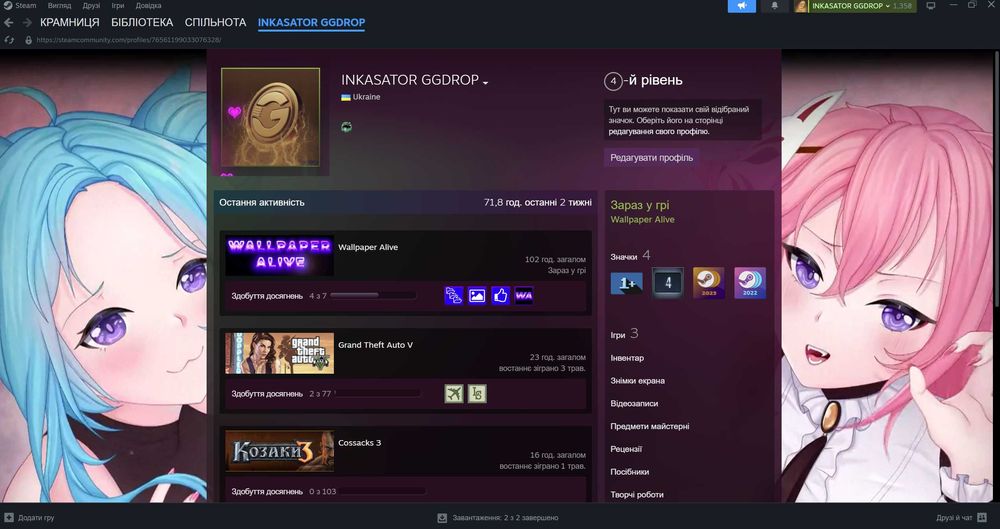Click Редагувати профіль button

click(651, 158)
